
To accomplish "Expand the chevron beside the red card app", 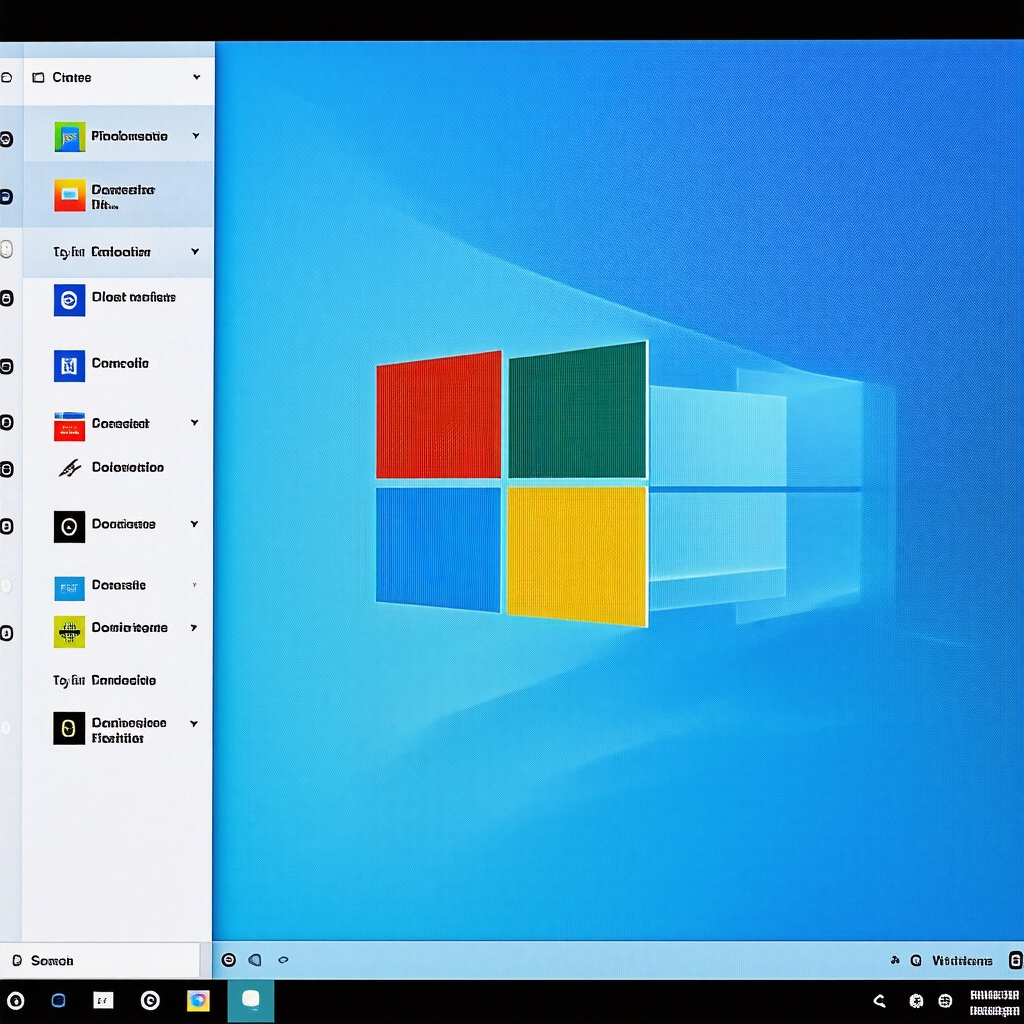I will pyautogui.click(x=195, y=423).
